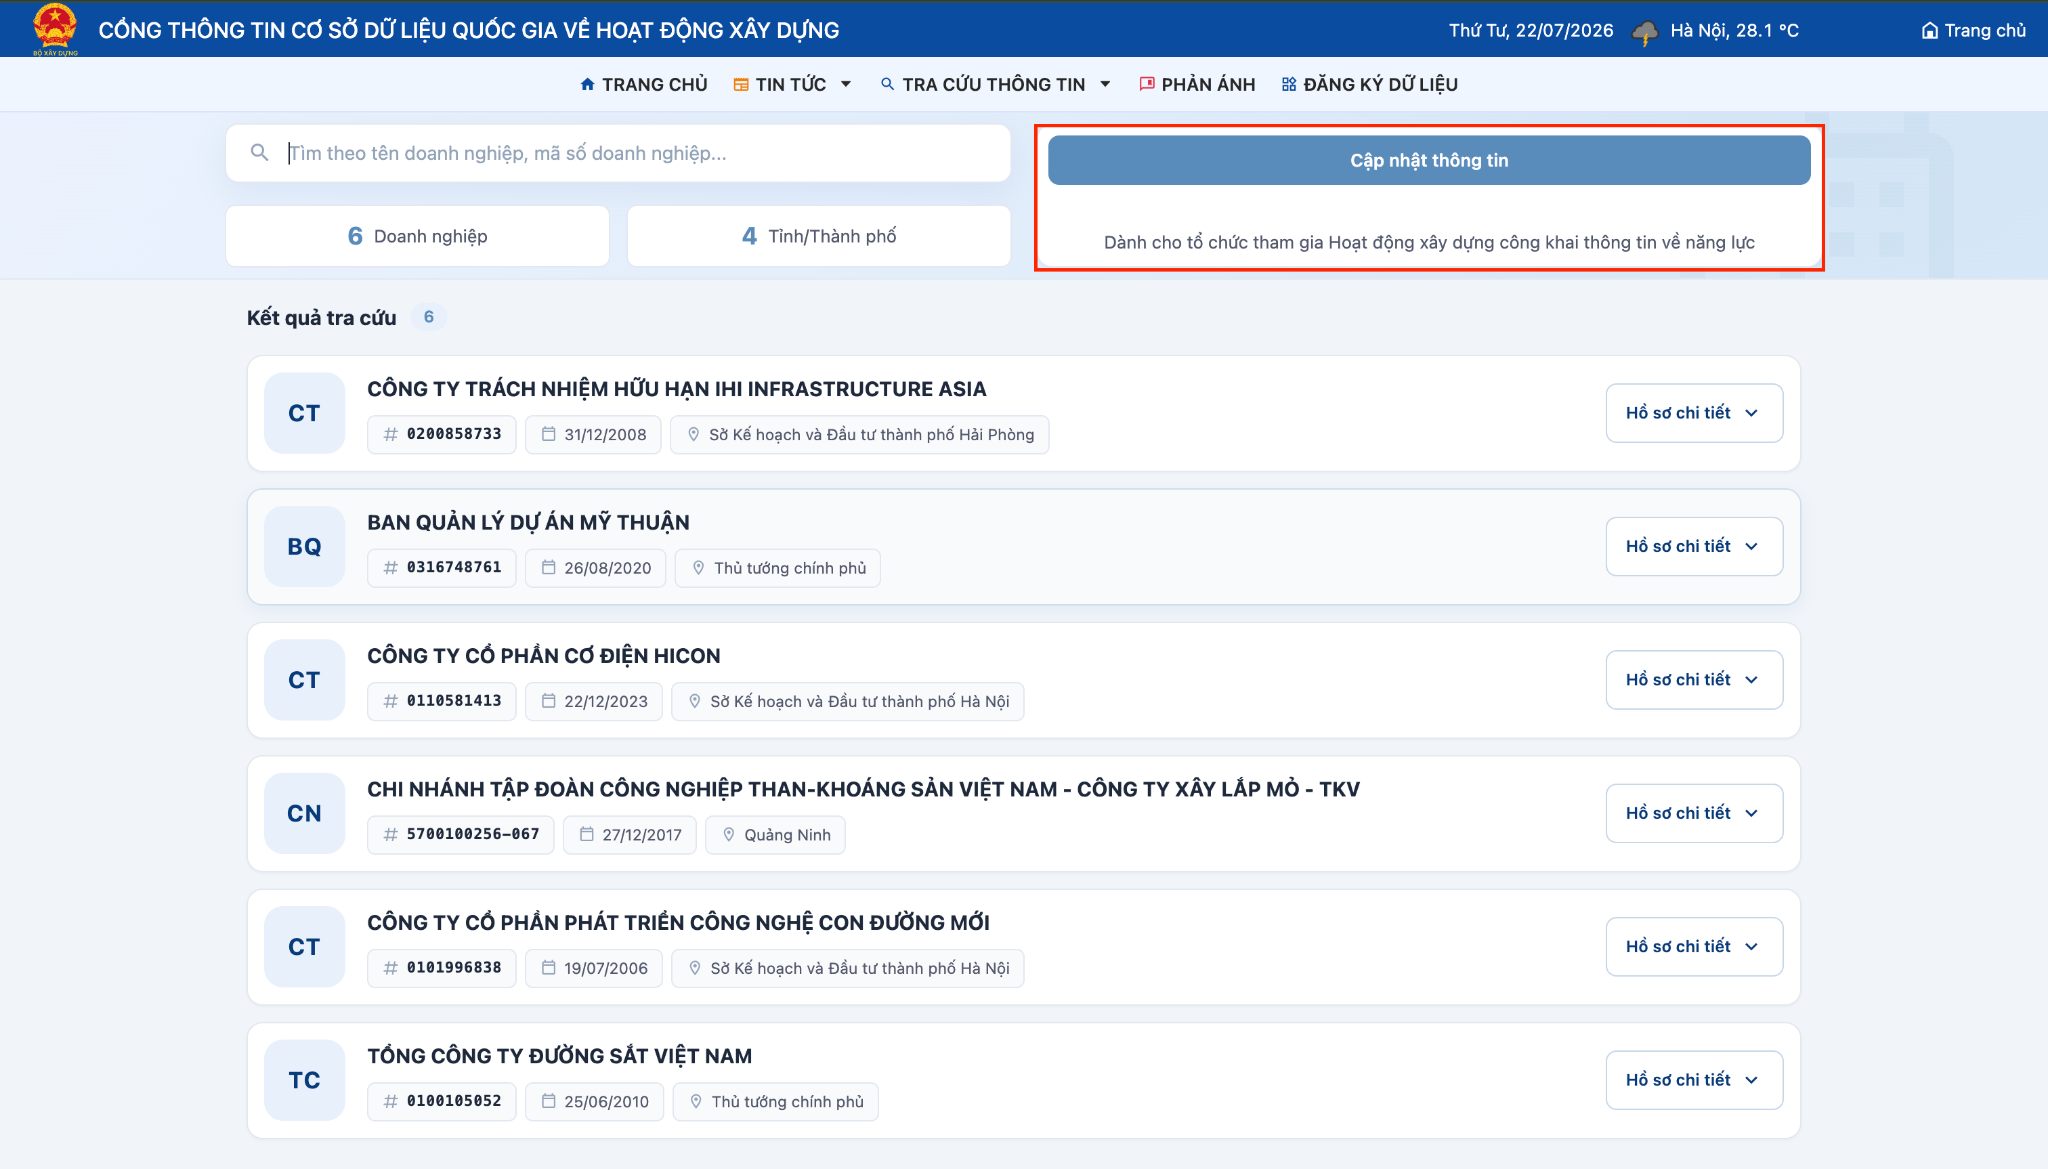Click the house icon beside TRANG CHỦ
Screen dimensions: 2048x1169
coord(587,84)
